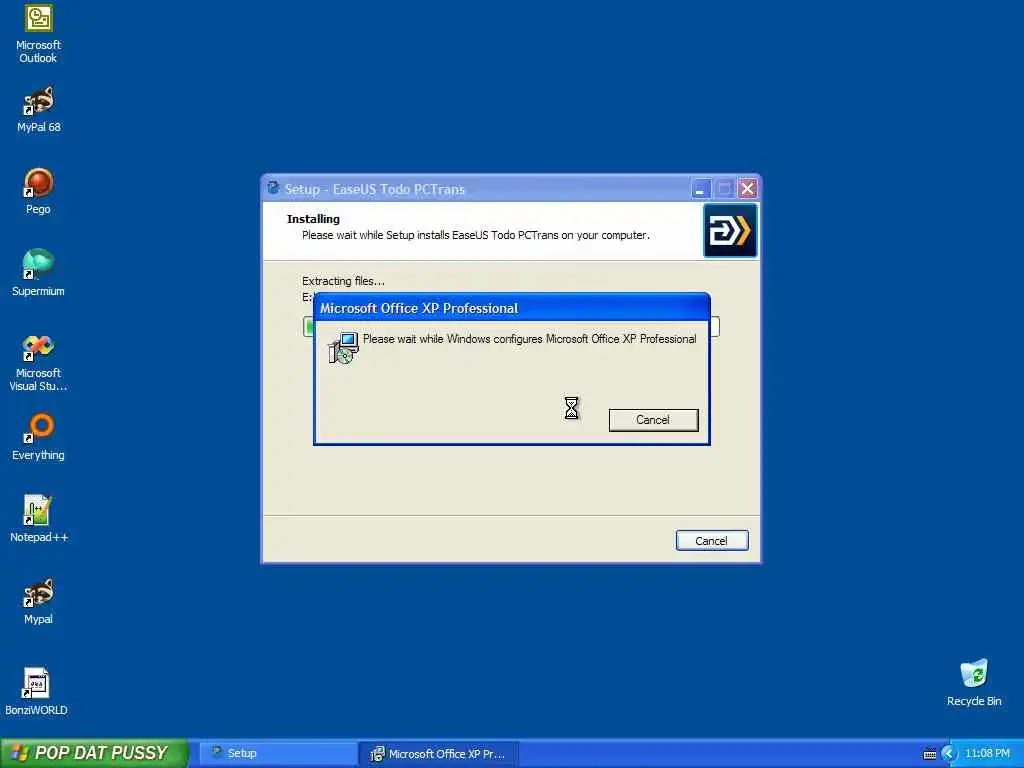Click "Please wait while Windows configures" message
The width and height of the screenshot is (1024, 768).
529,339
